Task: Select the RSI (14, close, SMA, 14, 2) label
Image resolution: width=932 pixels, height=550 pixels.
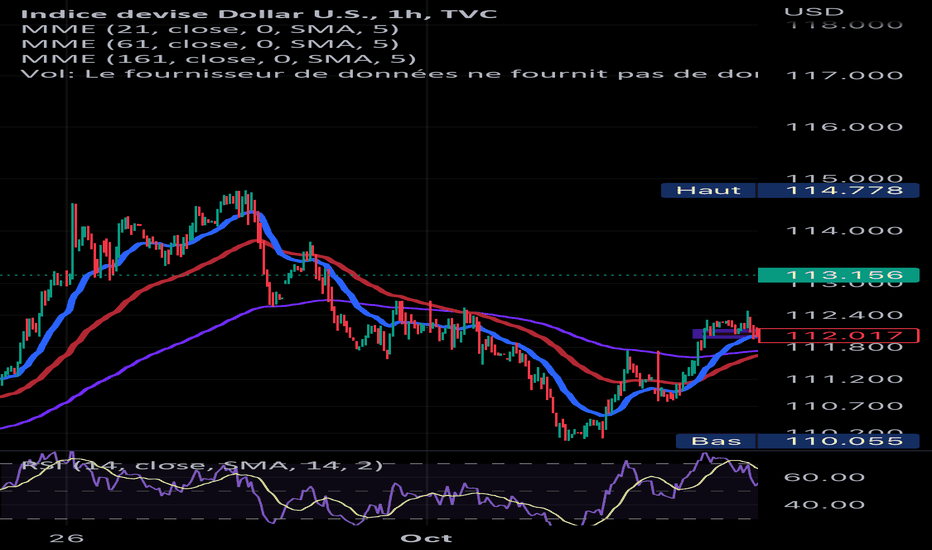Action: pos(201,465)
